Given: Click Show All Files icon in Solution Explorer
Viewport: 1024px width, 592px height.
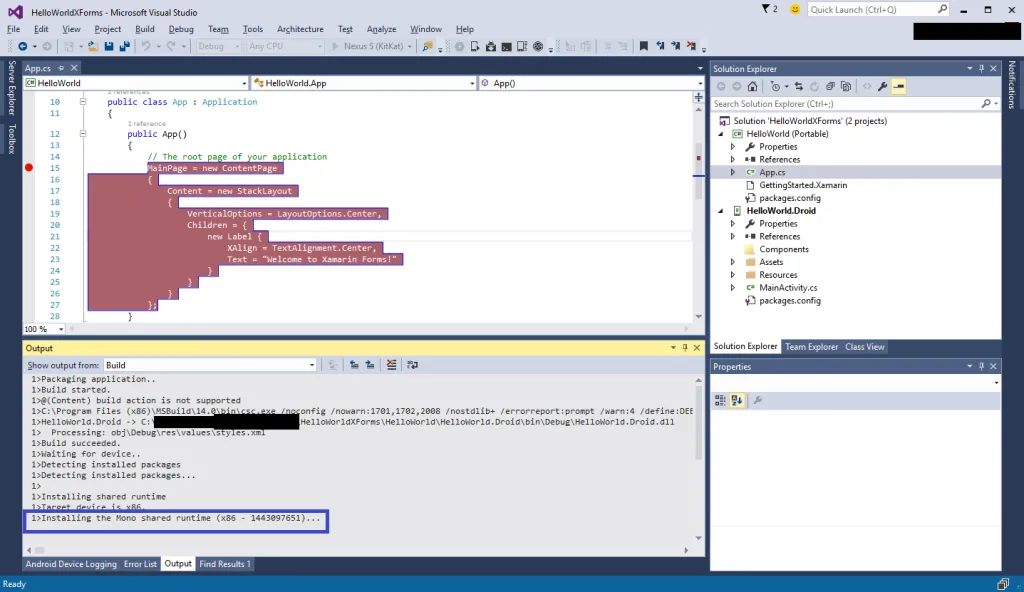Looking at the screenshot, I should pos(846,86).
